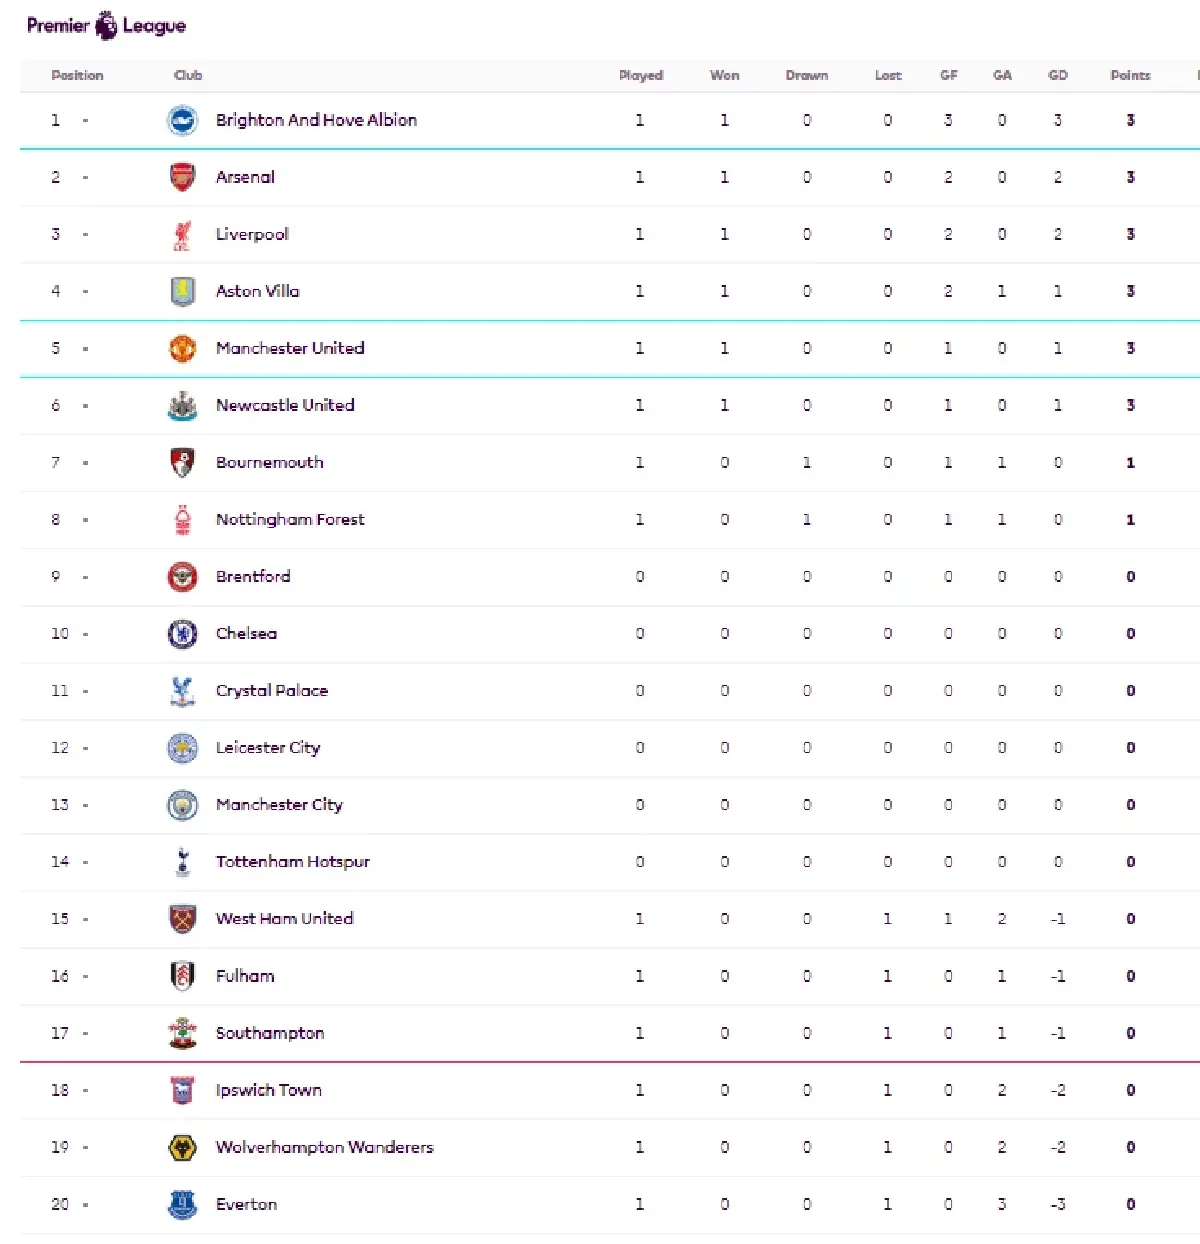
Task: Click the Chelsea club crest
Action: (182, 633)
